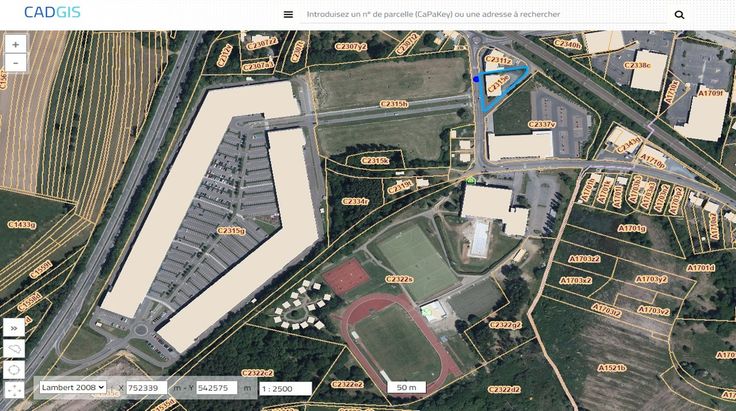Open the Lambert 2008 coordinate system dropdown
736x411 pixels.
(x=73, y=387)
